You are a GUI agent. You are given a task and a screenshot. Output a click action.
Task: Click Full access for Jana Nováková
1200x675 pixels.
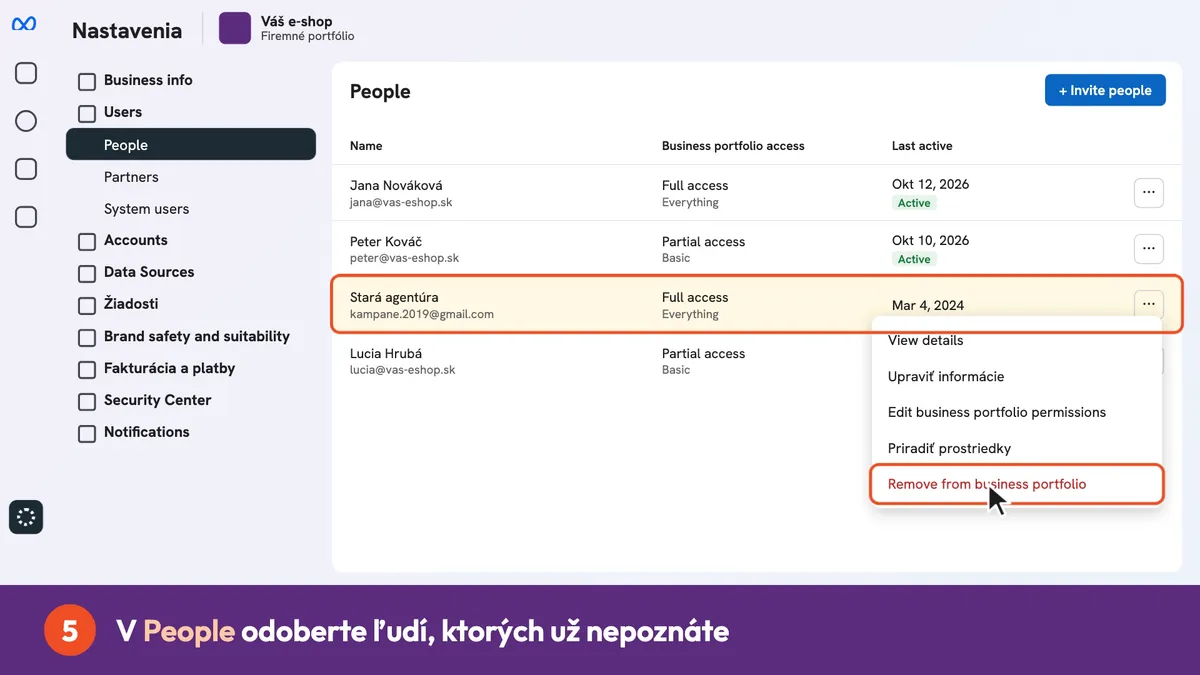point(695,185)
